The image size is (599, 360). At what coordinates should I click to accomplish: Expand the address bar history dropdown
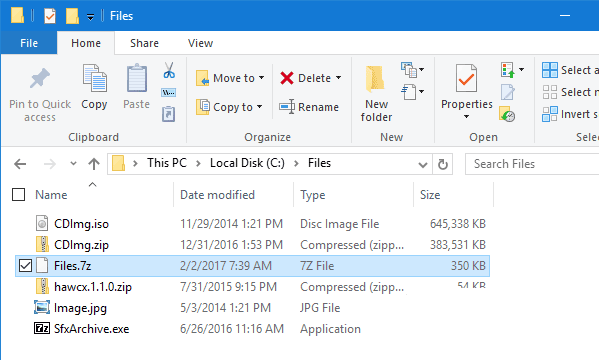(x=423, y=165)
